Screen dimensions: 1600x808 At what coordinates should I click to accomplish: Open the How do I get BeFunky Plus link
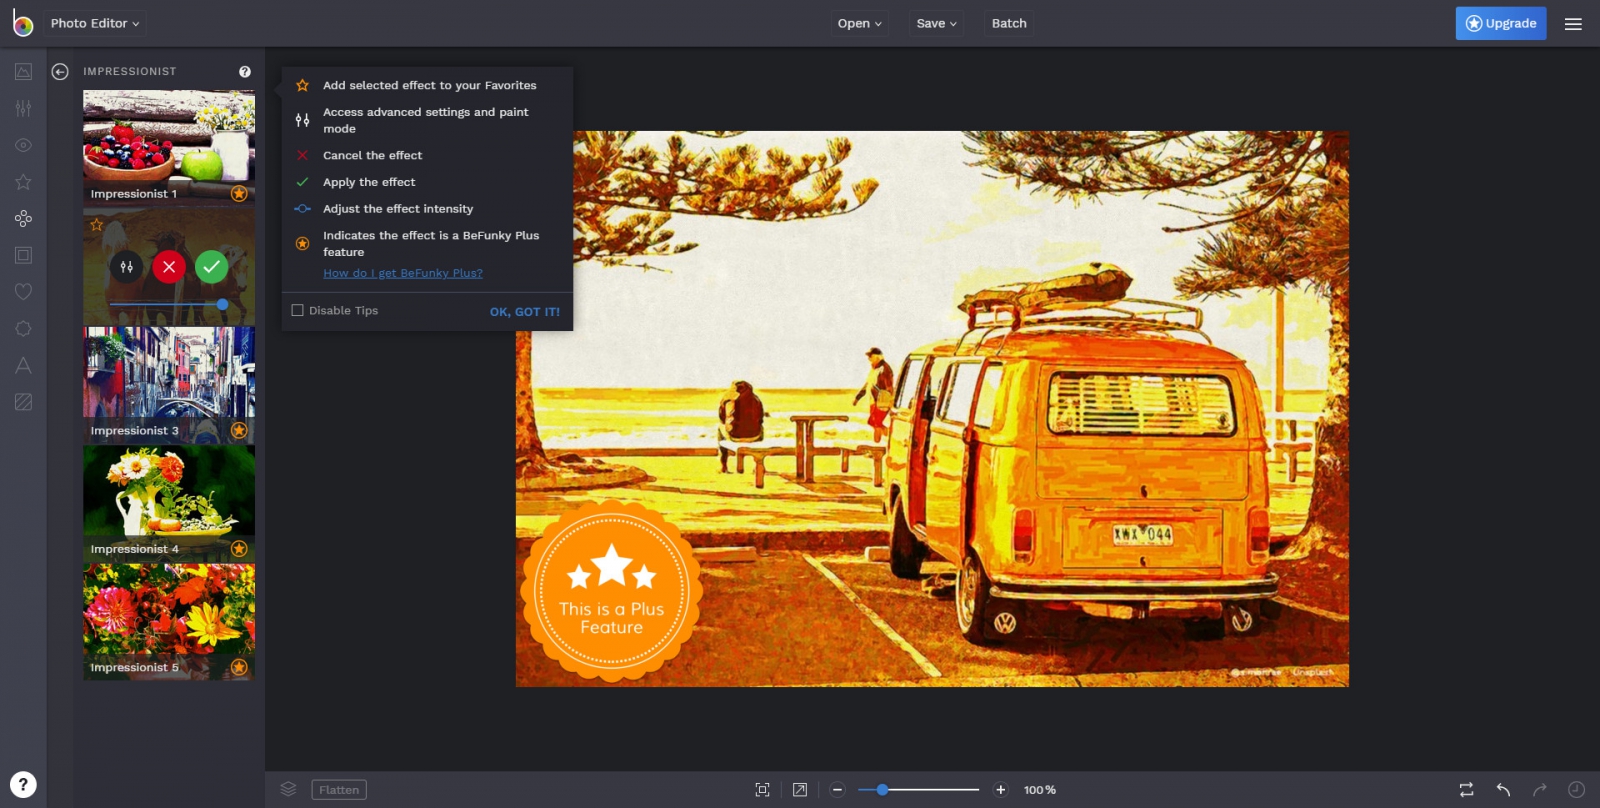[x=402, y=273]
